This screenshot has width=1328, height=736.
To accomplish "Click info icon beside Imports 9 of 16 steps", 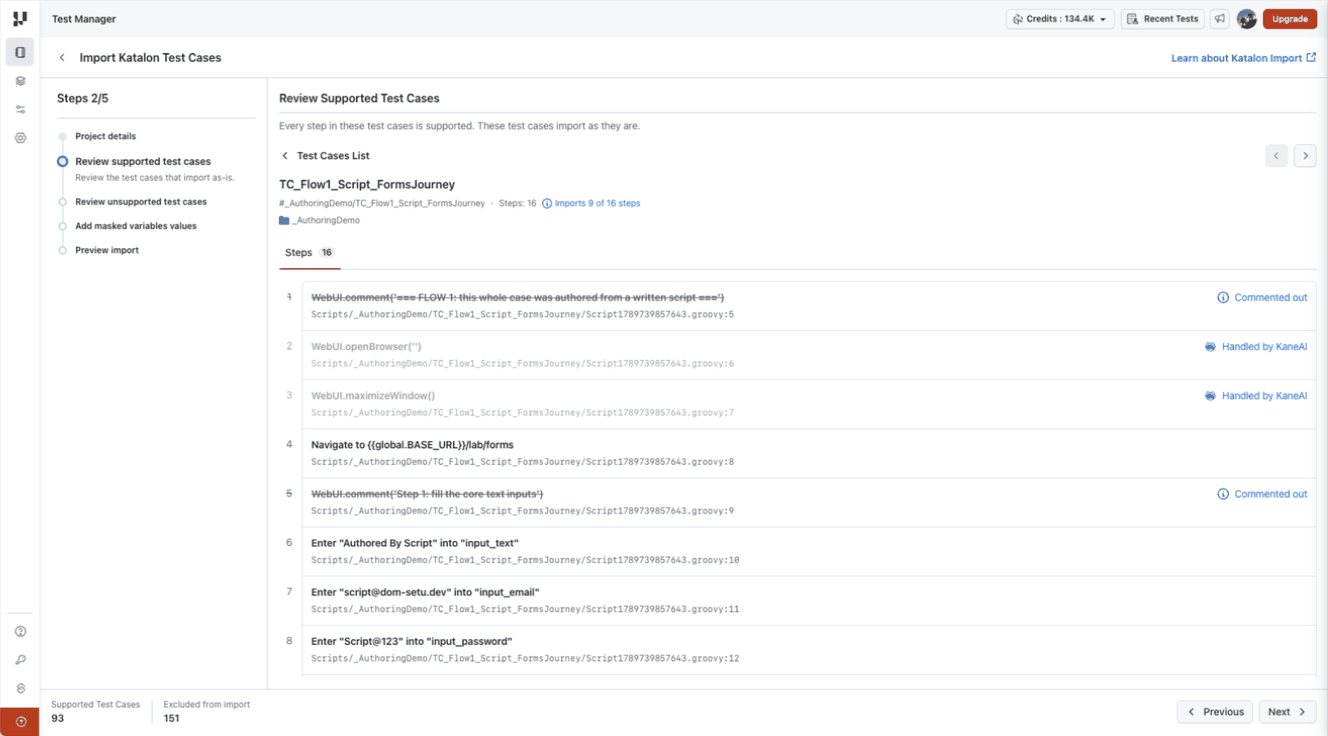I will (547, 203).
